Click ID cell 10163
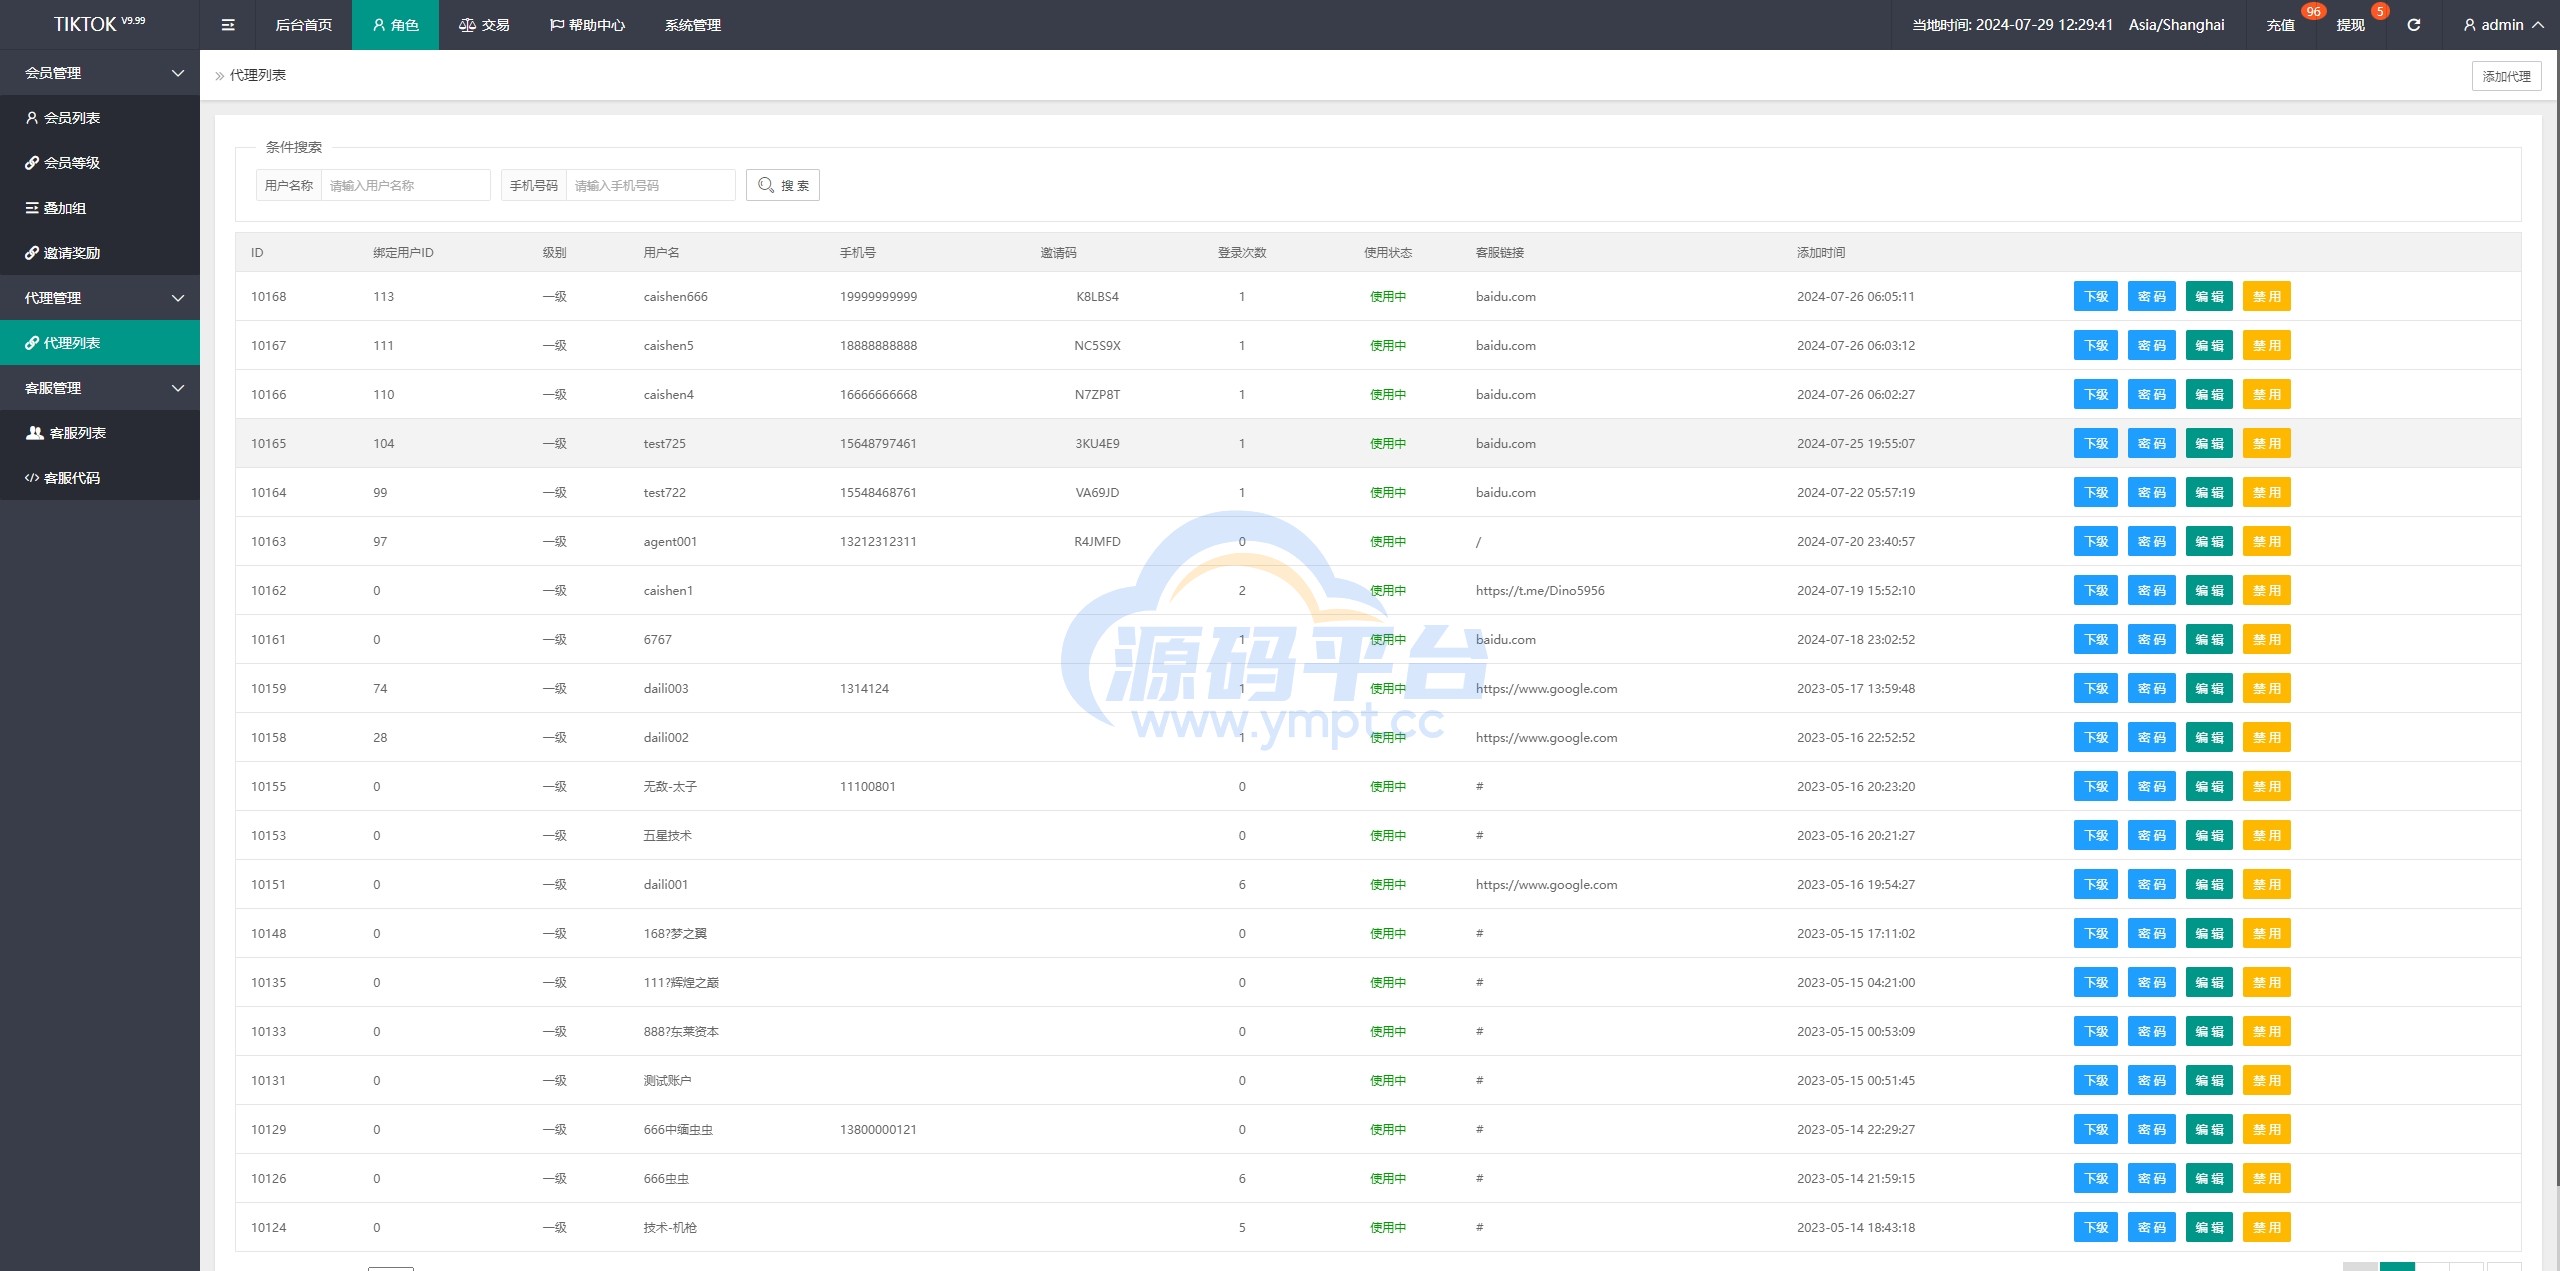This screenshot has width=2560, height=1271. click(x=268, y=541)
